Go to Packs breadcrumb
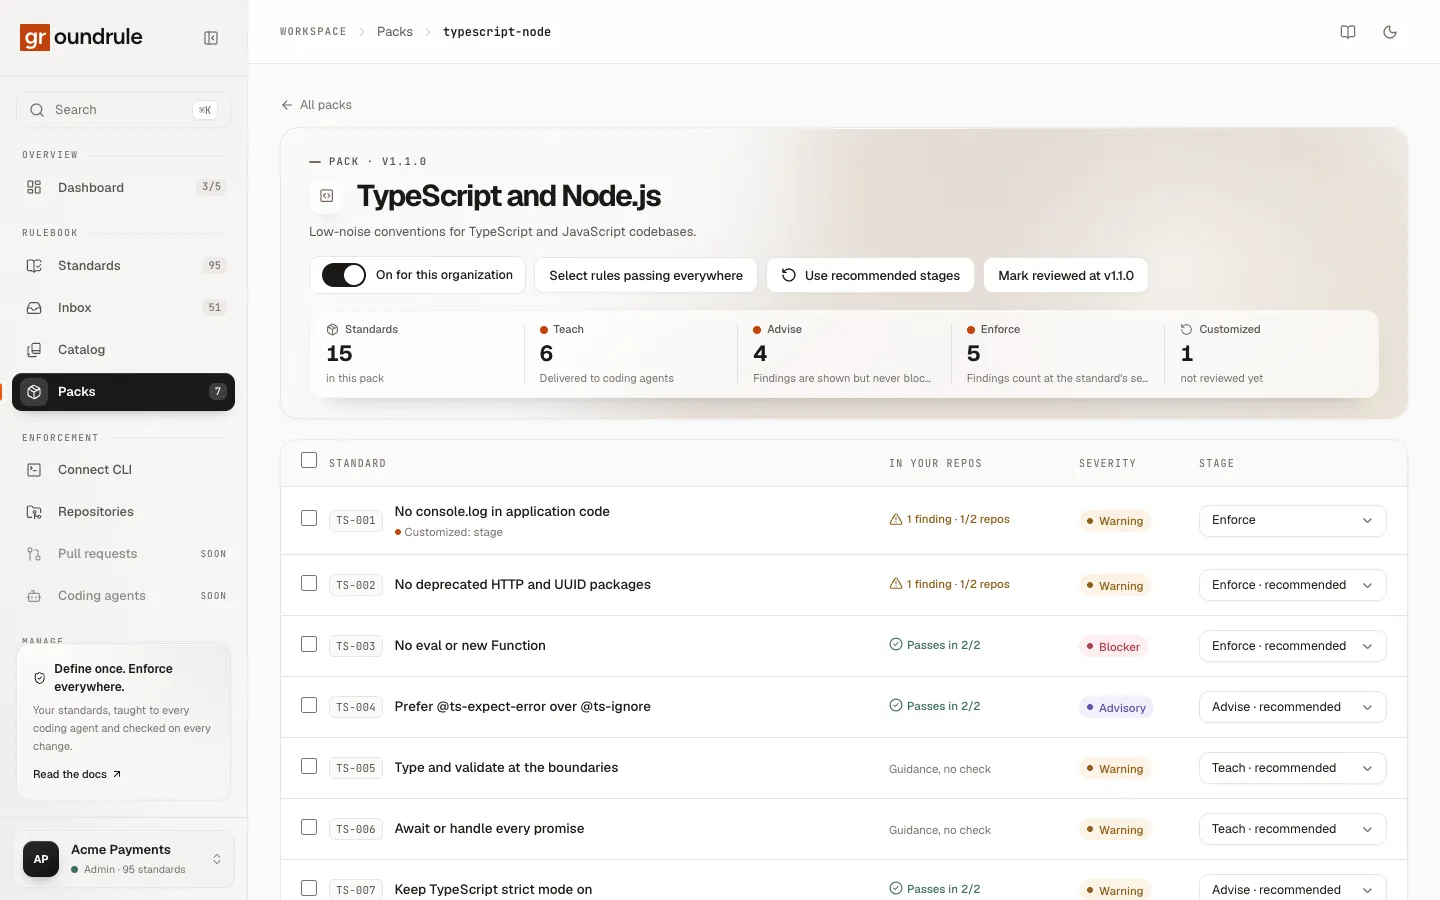 [395, 32]
